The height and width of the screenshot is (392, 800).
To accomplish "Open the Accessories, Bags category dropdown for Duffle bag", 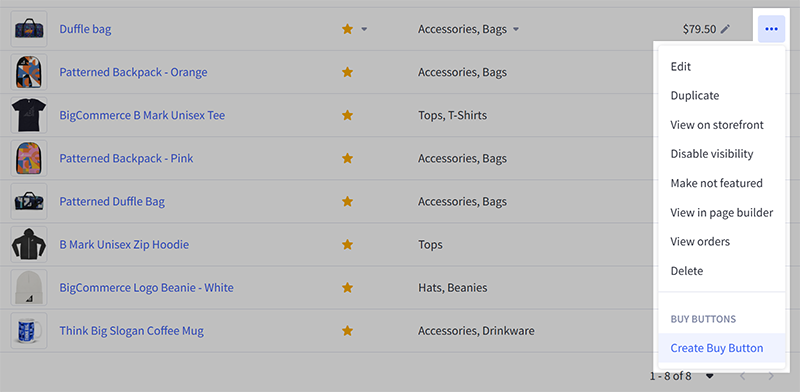I will click(x=516, y=29).
